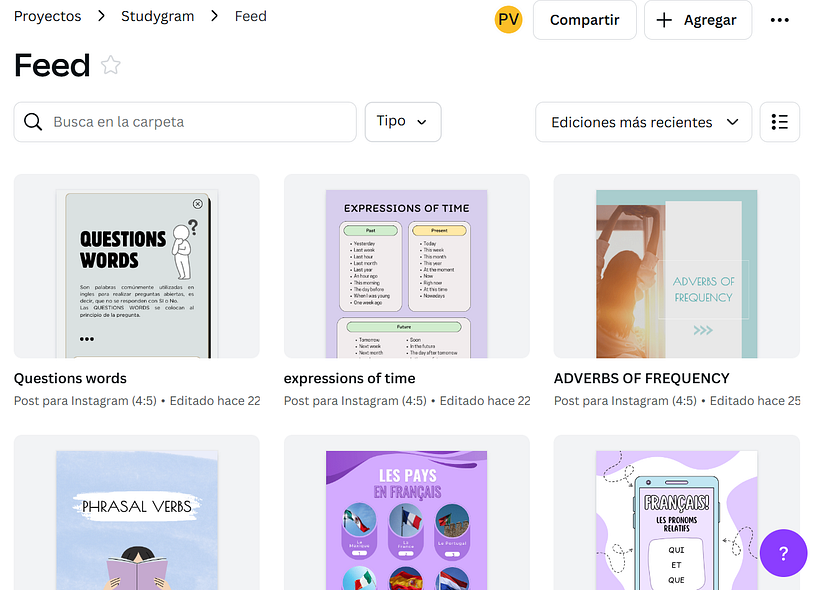Click the title 'Questions words'
The width and height of the screenshot is (820, 590).
[70, 378]
